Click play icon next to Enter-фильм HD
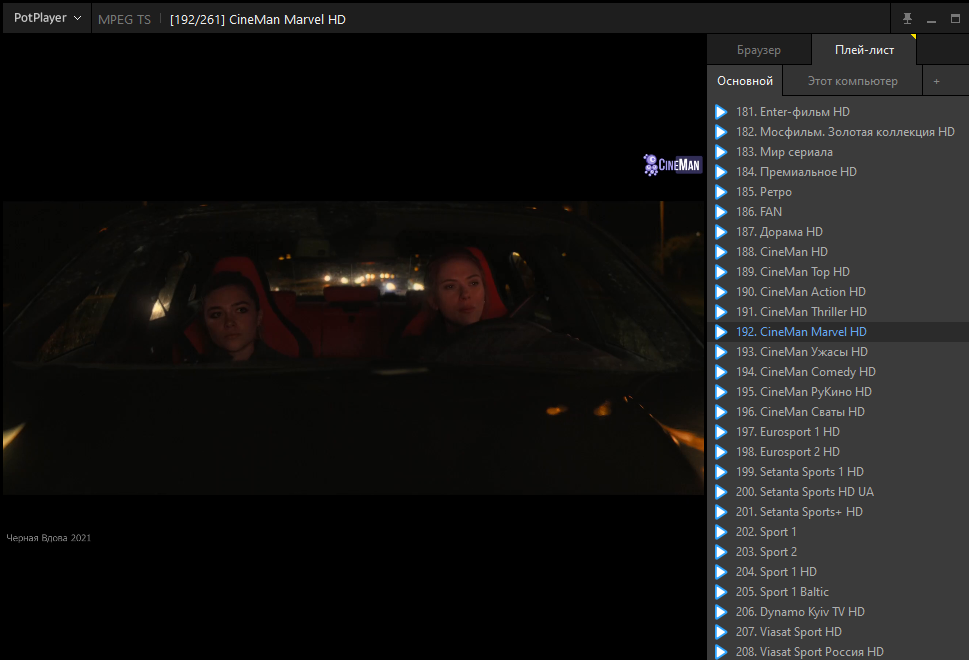This screenshot has height=660, width=969. tap(721, 112)
